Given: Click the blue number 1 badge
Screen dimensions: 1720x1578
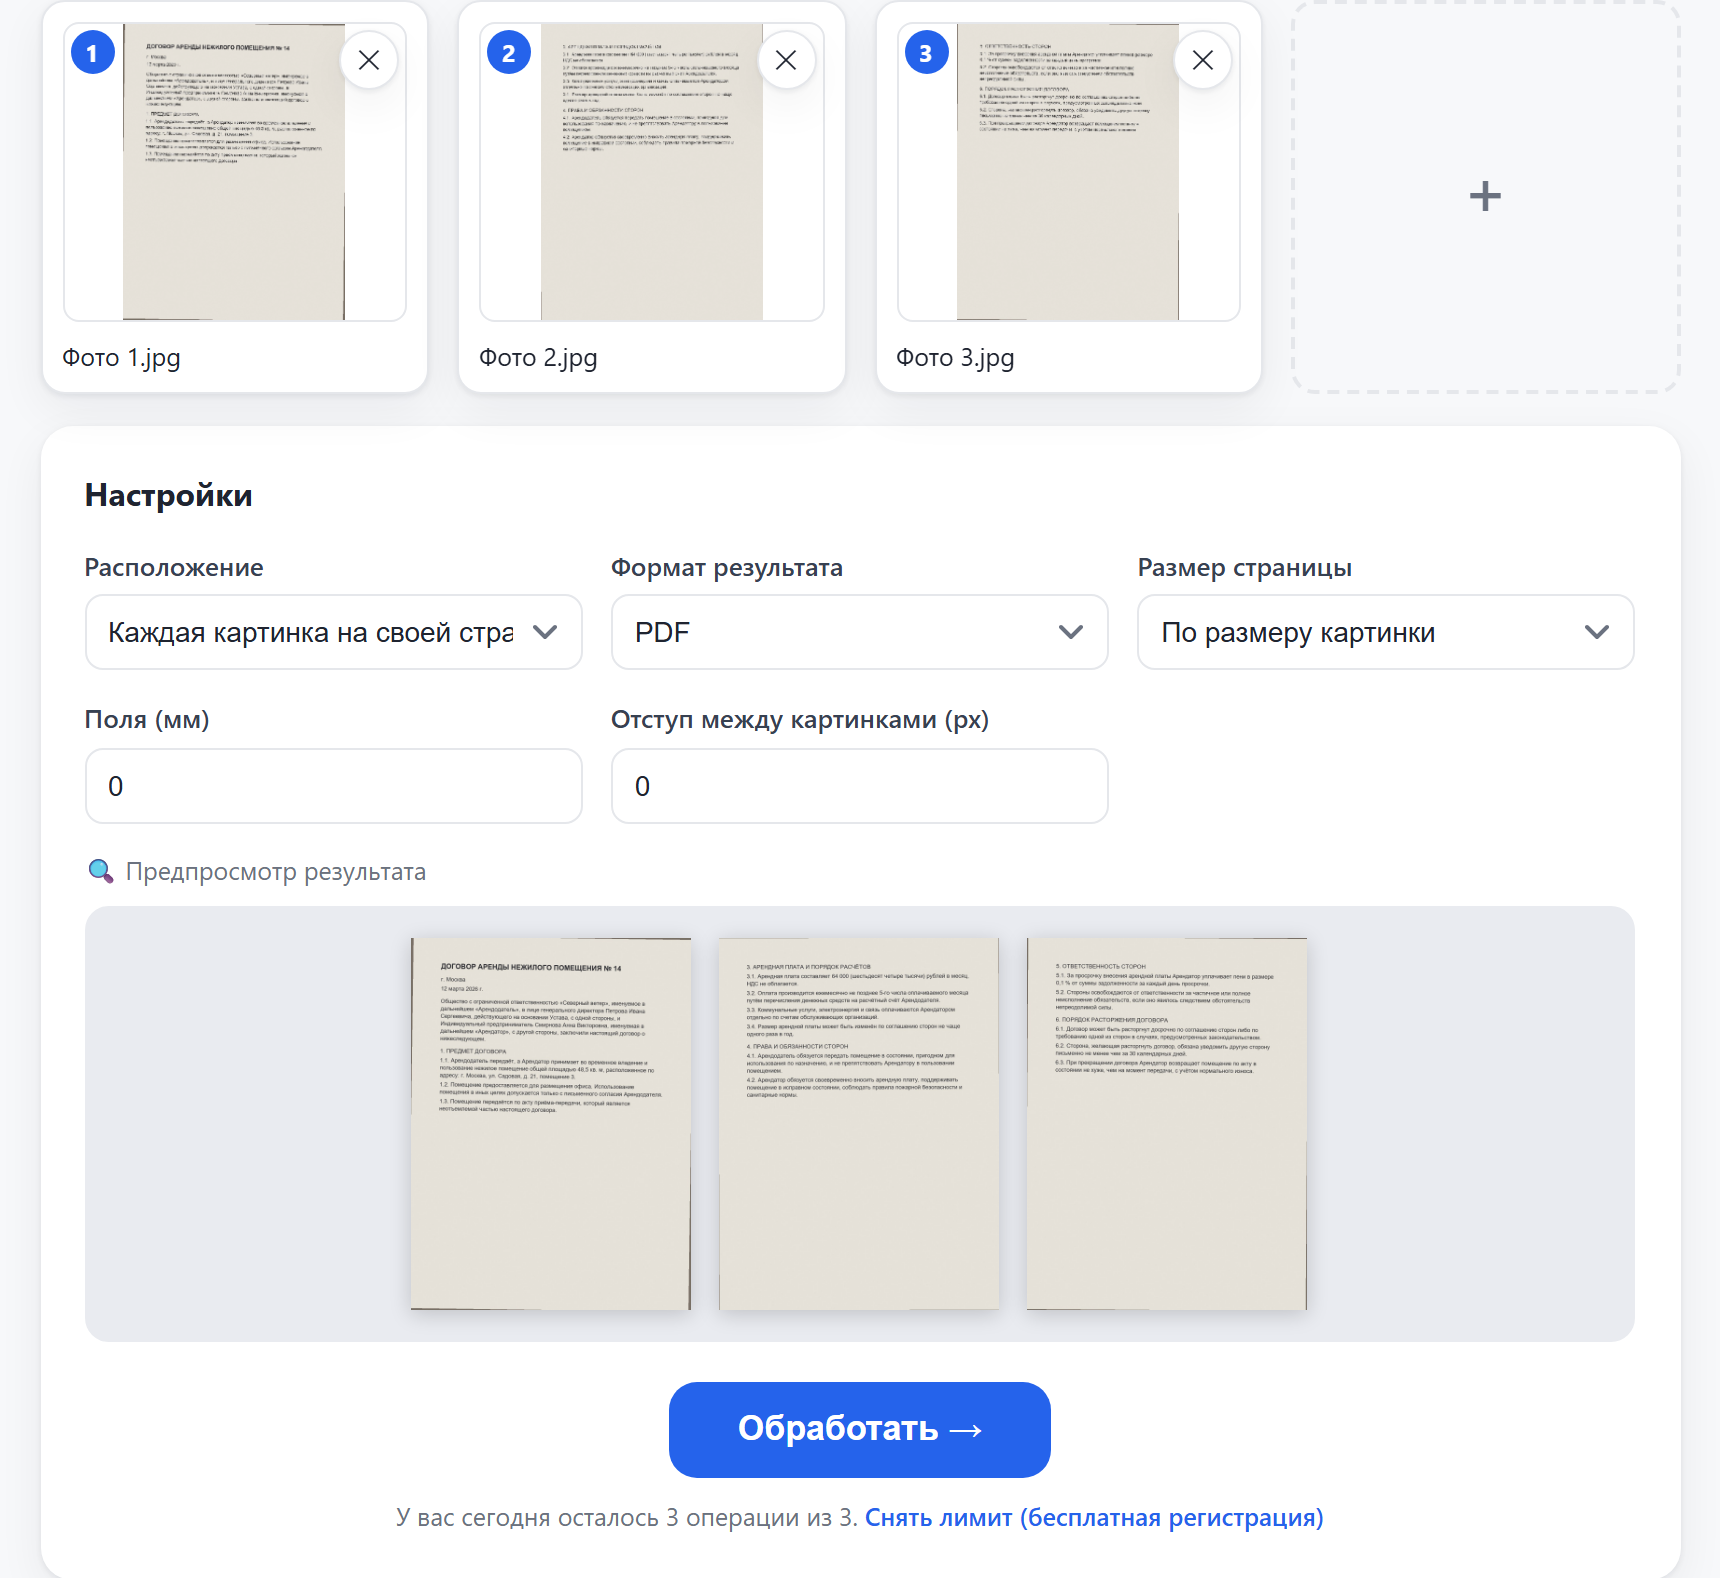Looking at the screenshot, I should 93,53.
